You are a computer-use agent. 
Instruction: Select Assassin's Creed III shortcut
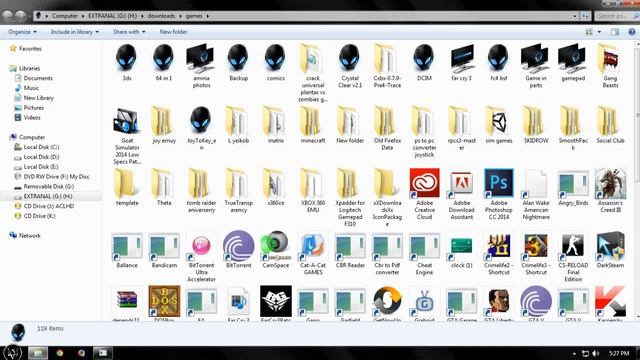coord(610,183)
